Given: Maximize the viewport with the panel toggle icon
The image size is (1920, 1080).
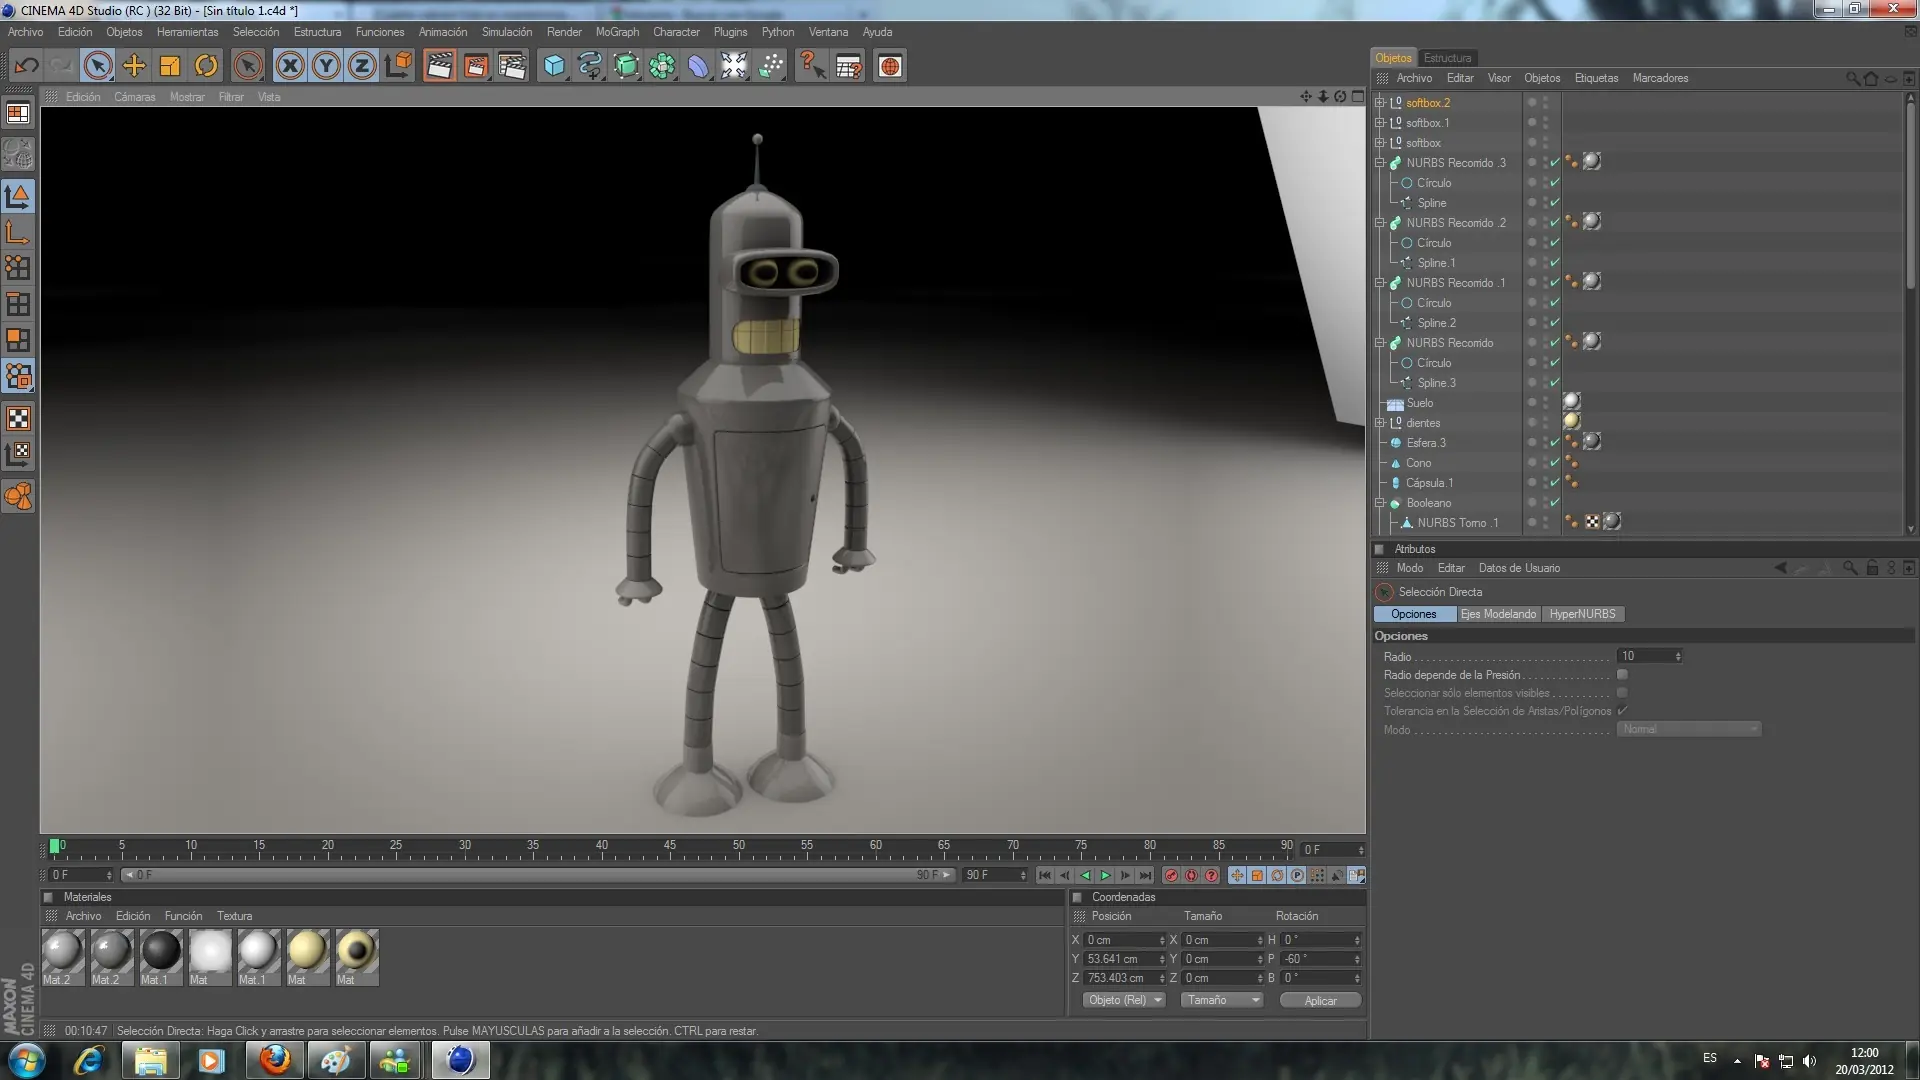Looking at the screenshot, I should (x=1357, y=97).
